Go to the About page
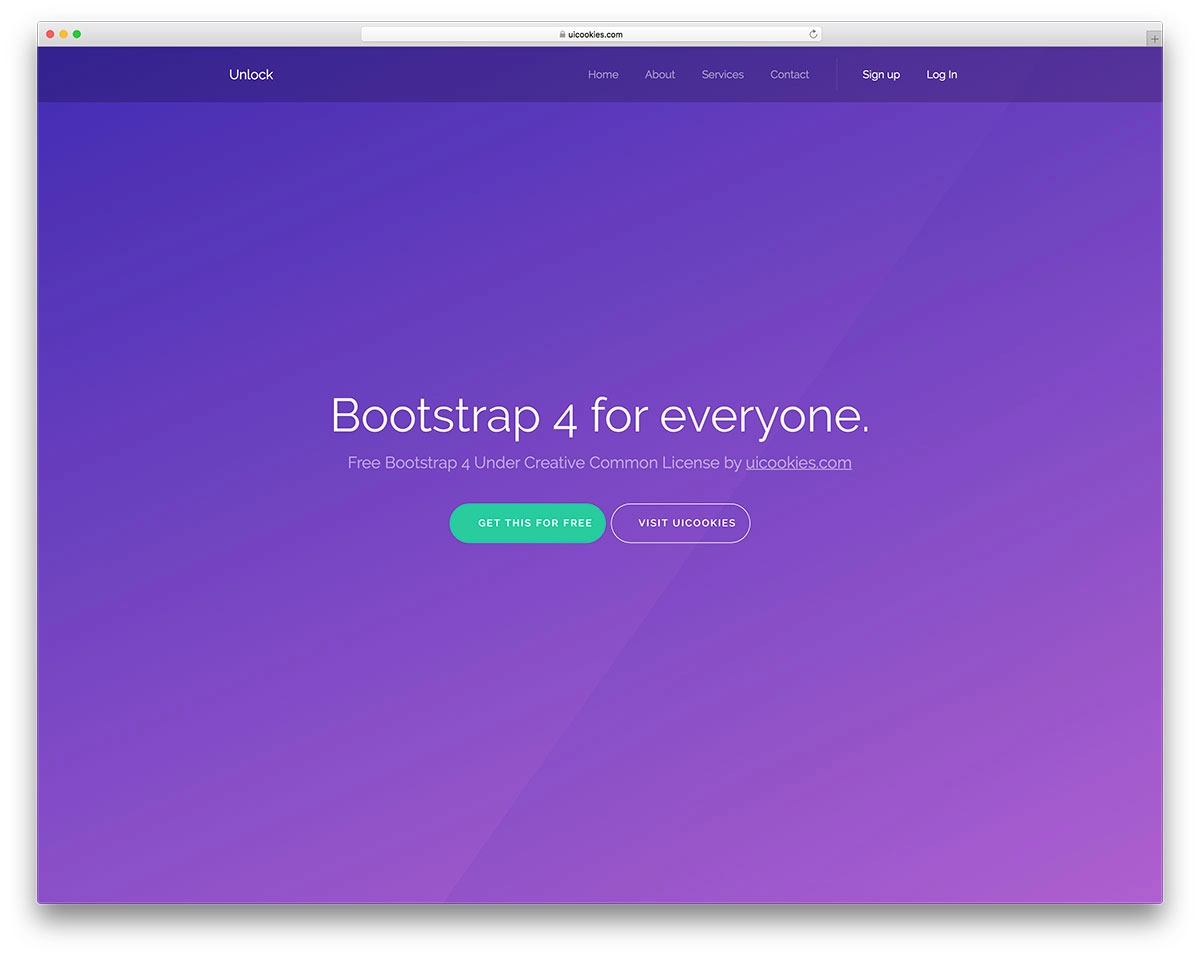Image resolution: width=1200 pixels, height=957 pixels. [660, 75]
